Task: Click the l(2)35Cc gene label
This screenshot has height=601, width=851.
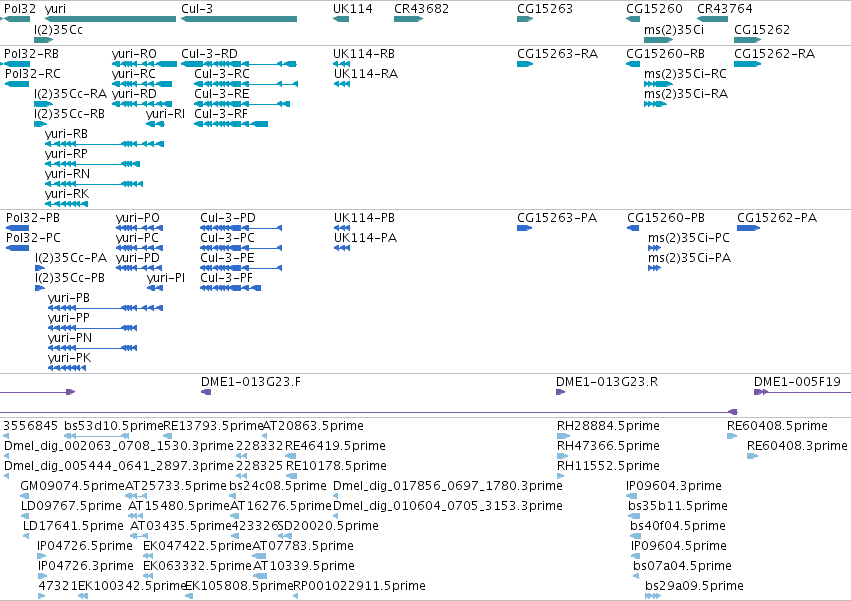Action: [58, 30]
